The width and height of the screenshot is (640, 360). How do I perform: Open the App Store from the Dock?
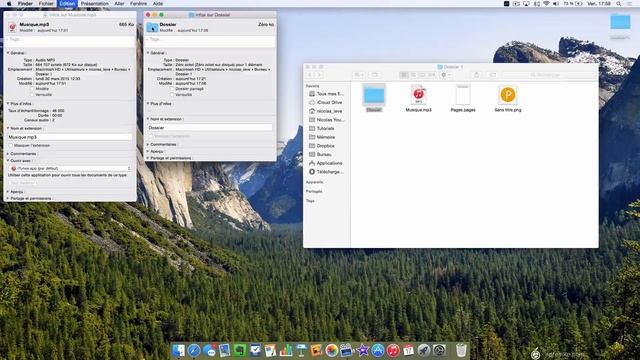(x=378, y=350)
